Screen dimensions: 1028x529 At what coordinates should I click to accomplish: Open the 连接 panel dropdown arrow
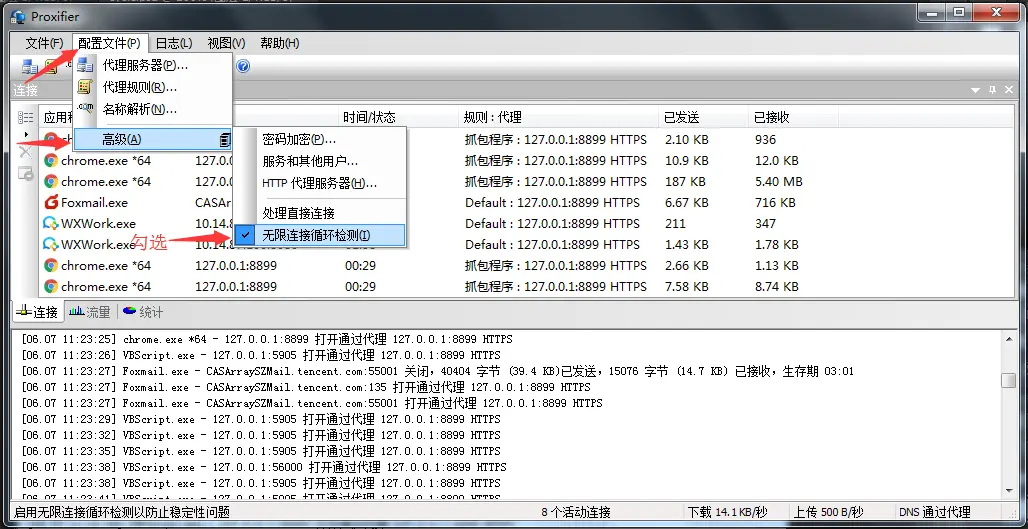pos(976,90)
